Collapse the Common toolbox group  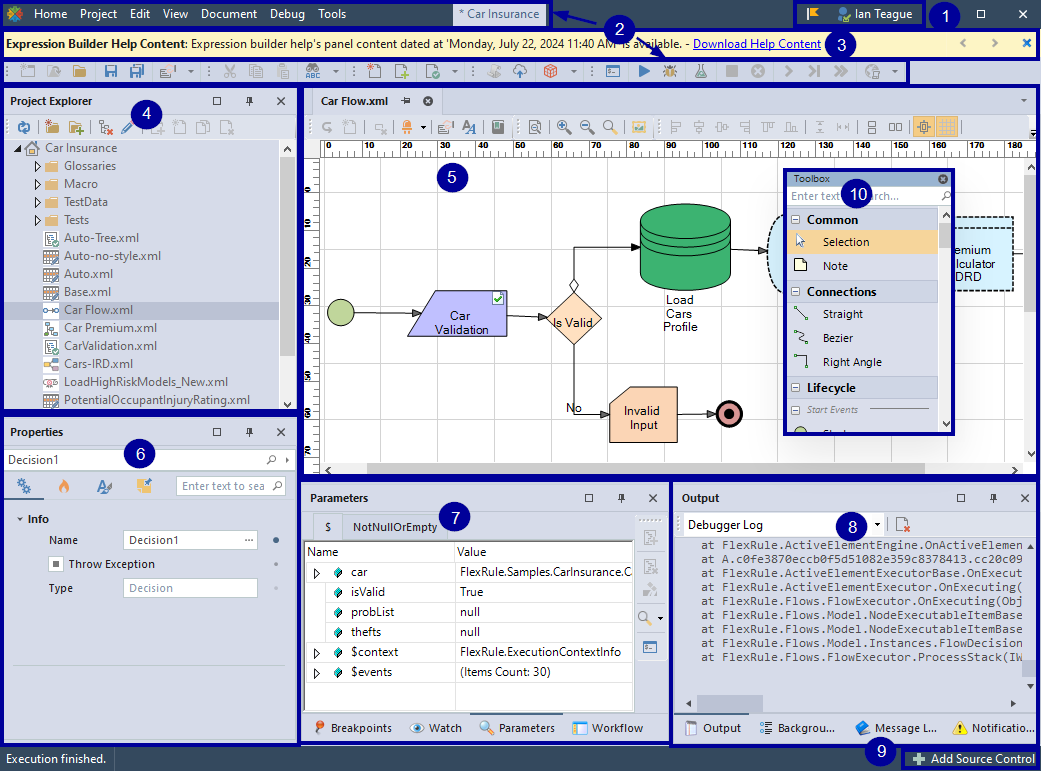[x=795, y=220]
